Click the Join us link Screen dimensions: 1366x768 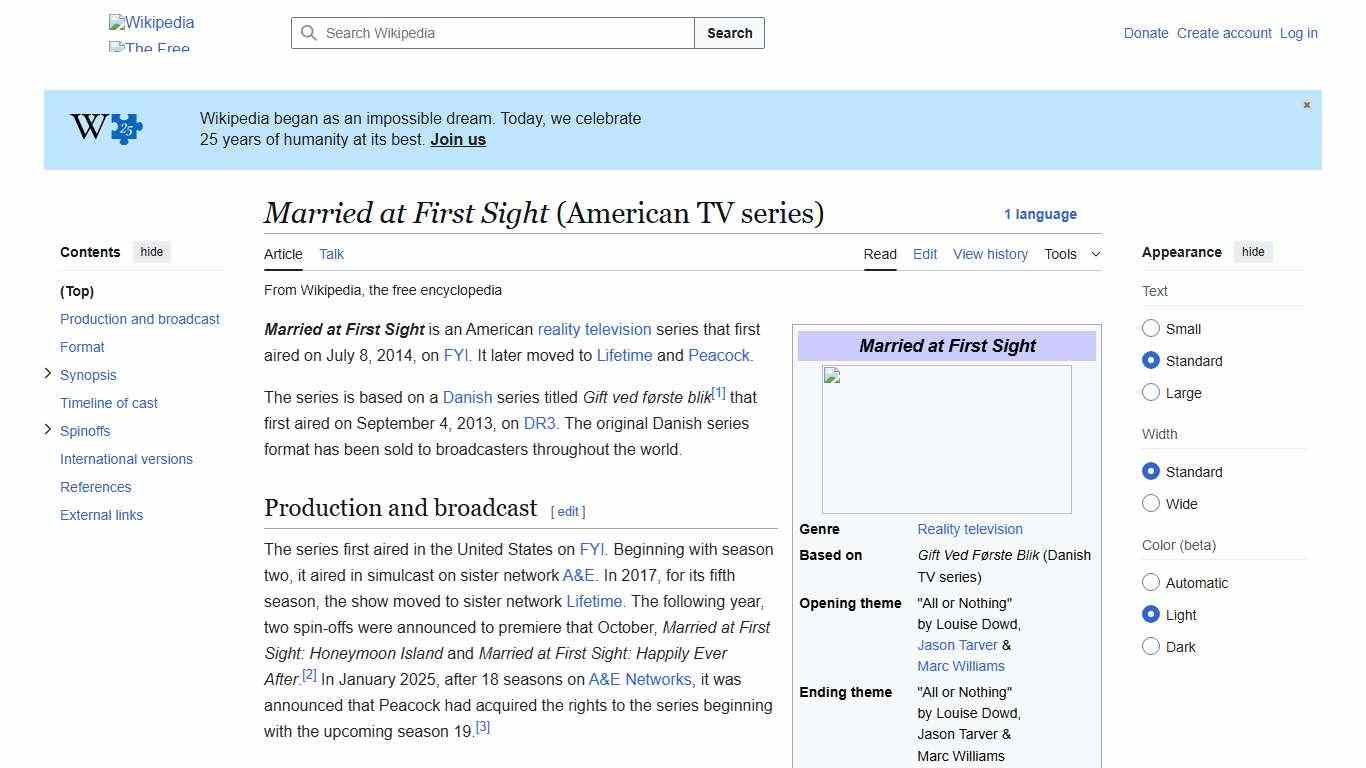(457, 139)
